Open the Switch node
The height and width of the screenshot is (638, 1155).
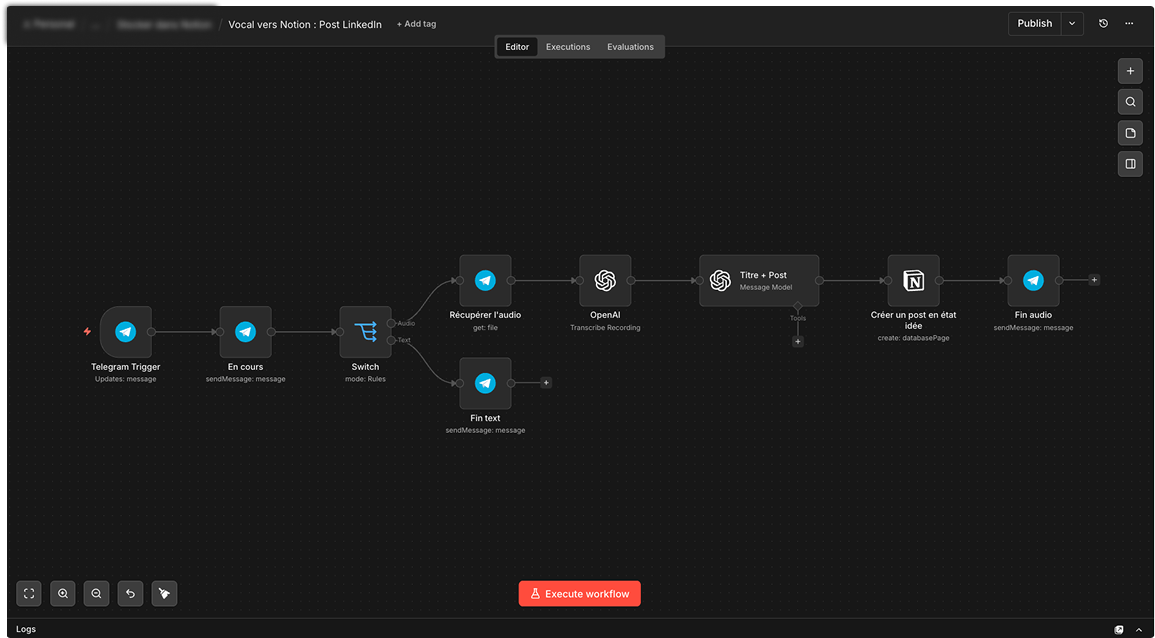[x=365, y=332]
